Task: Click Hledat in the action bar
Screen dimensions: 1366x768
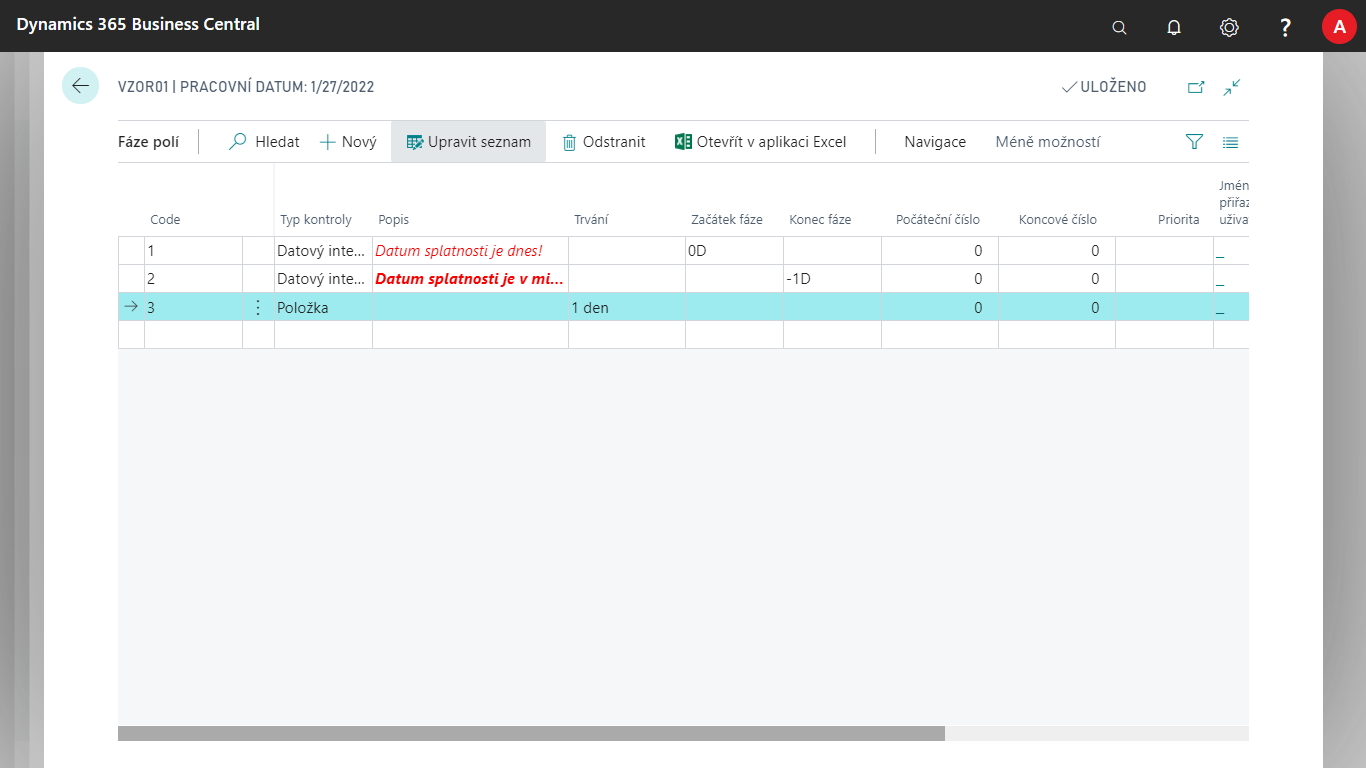Action: tap(264, 142)
